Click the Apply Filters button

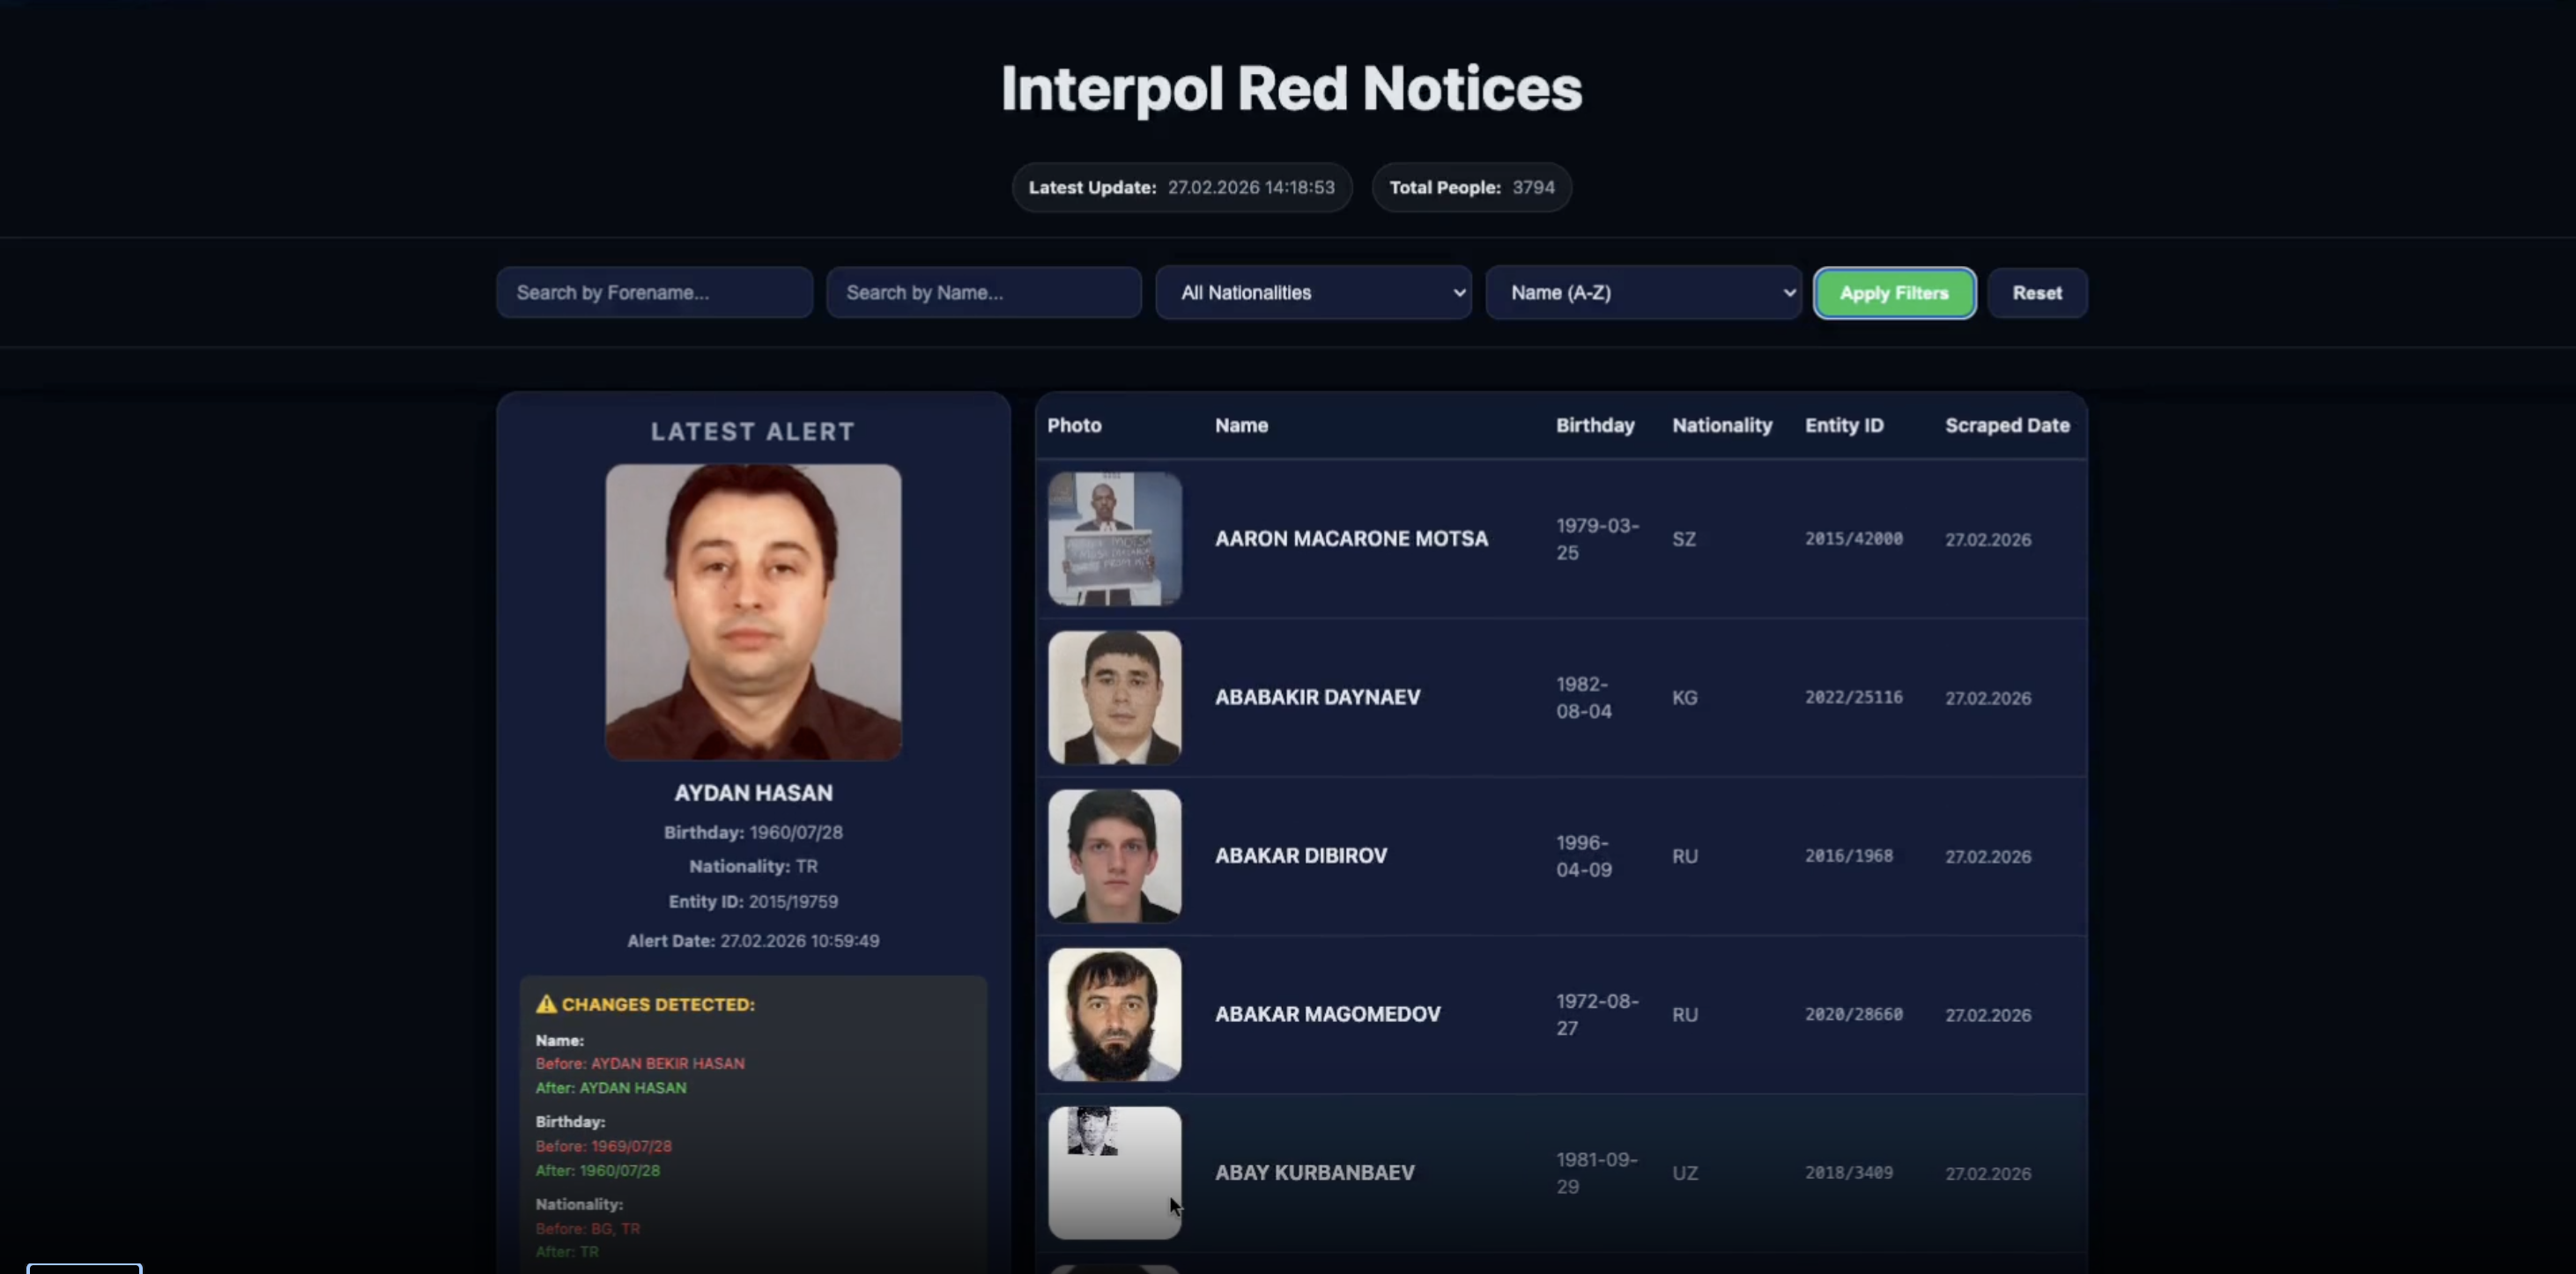point(1894,293)
